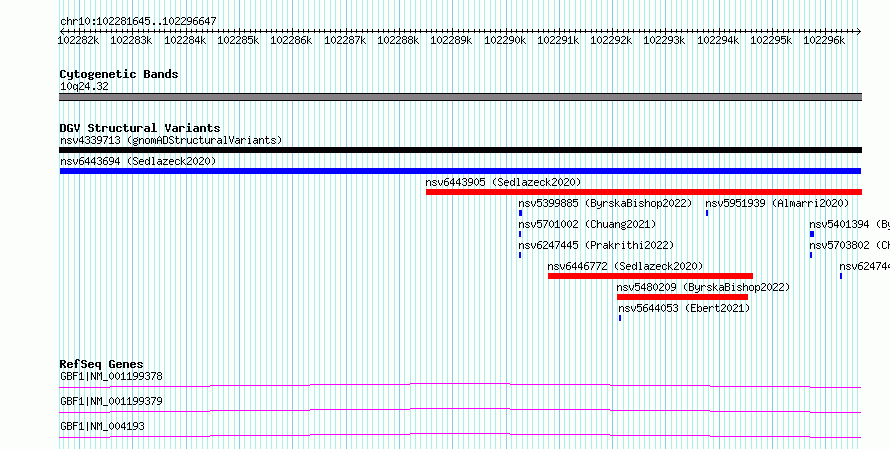890x449 pixels.
Task: Click the GBF1|NM_004193 transcript label
Action: tap(102, 426)
